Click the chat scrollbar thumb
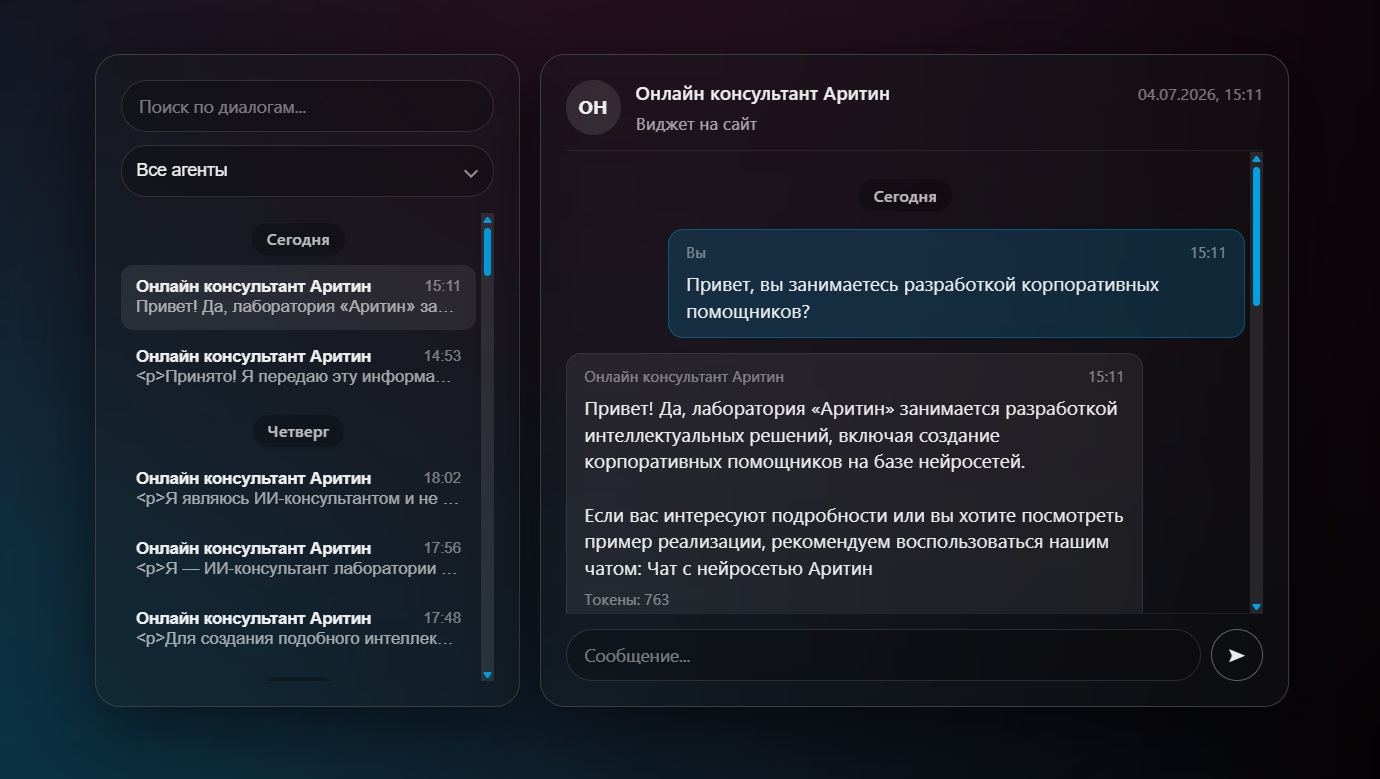Viewport: 1380px width, 779px height. coord(1256,236)
